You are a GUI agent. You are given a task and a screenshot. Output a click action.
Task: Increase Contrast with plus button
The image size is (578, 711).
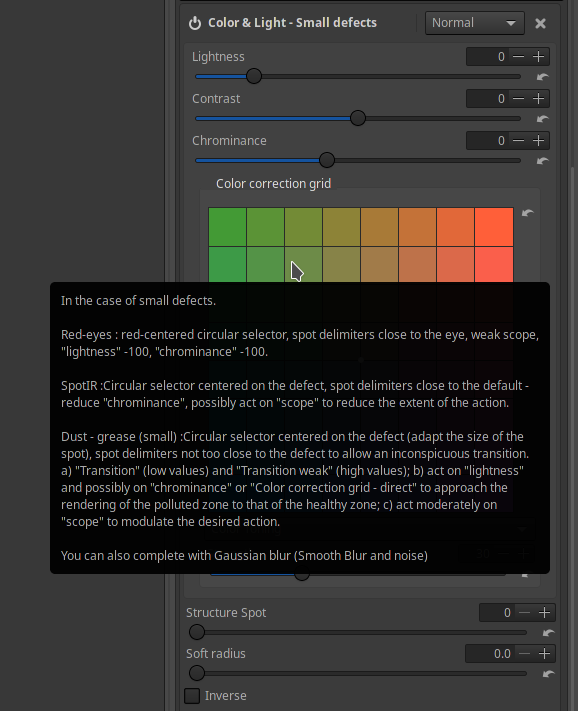click(539, 99)
